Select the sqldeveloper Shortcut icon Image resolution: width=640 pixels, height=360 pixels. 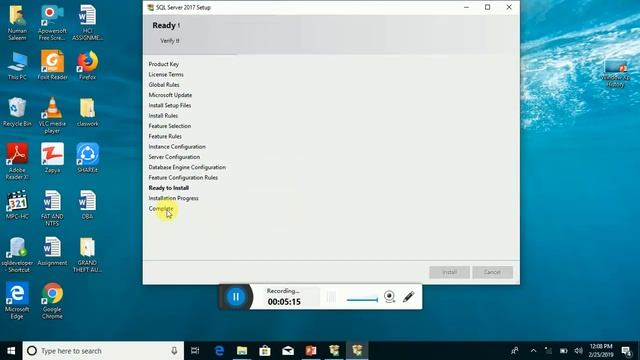[x=17, y=255]
